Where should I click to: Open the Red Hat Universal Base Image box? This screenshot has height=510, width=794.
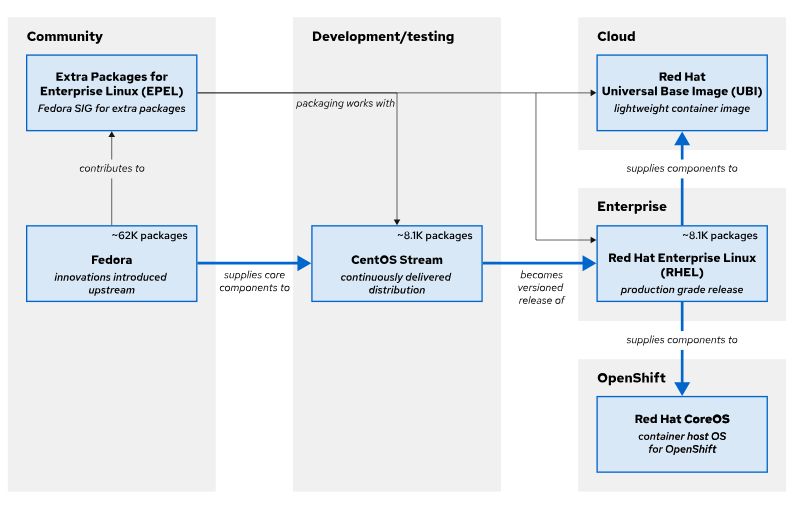(682, 92)
